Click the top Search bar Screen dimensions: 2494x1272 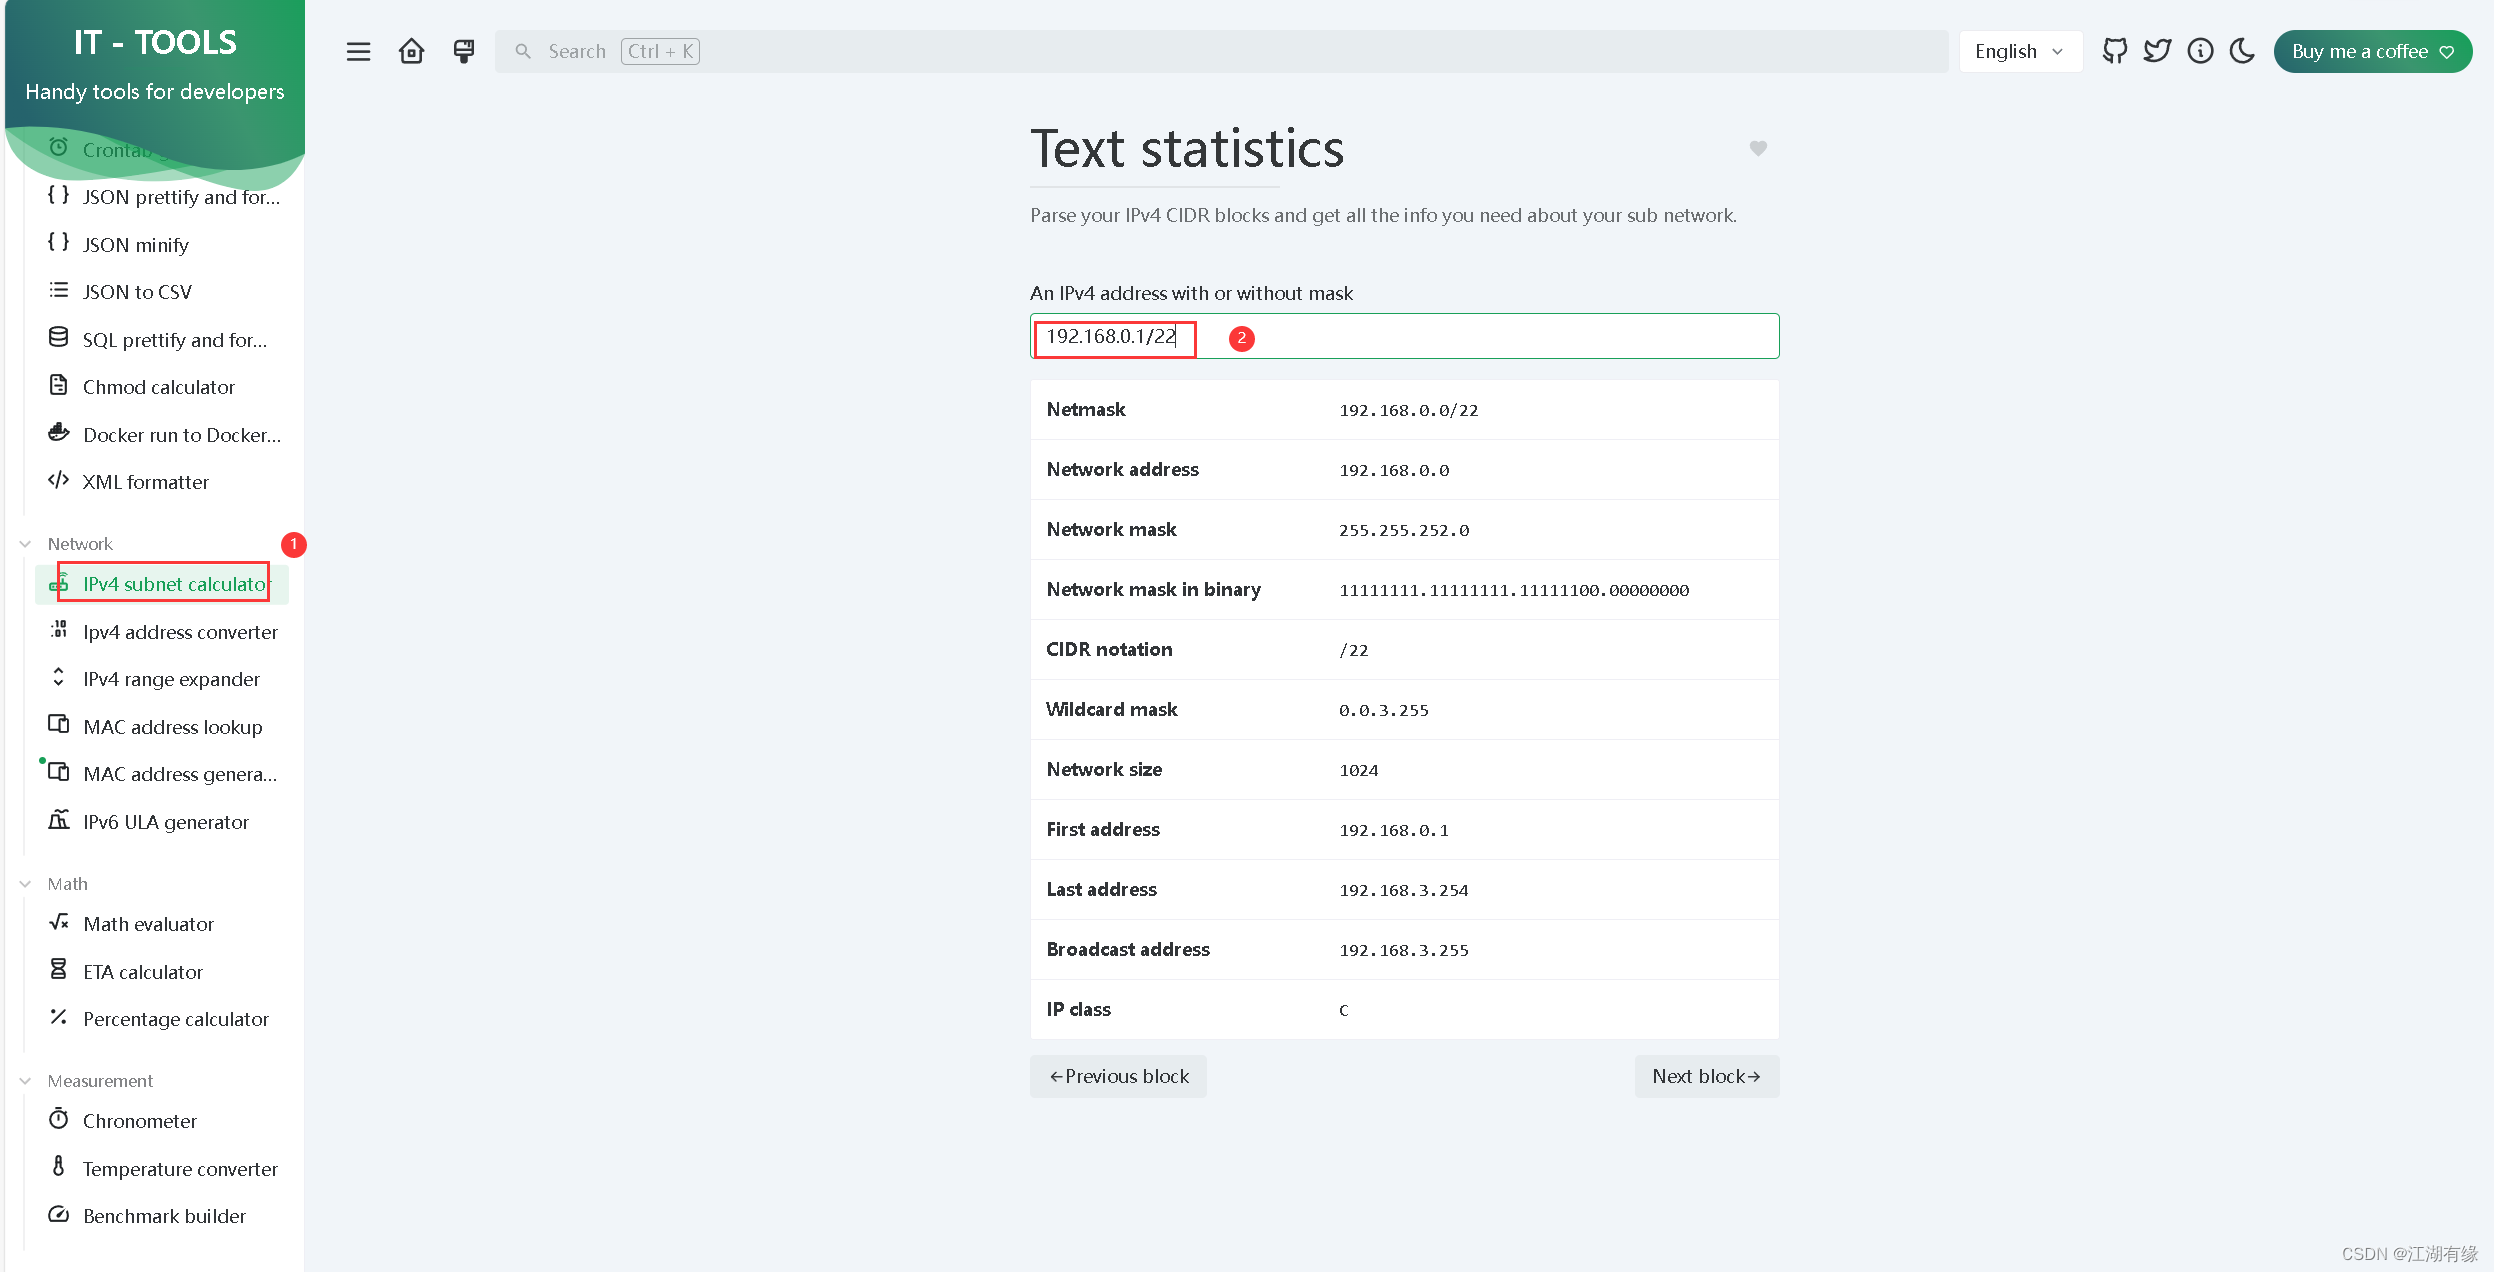click(1220, 51)
